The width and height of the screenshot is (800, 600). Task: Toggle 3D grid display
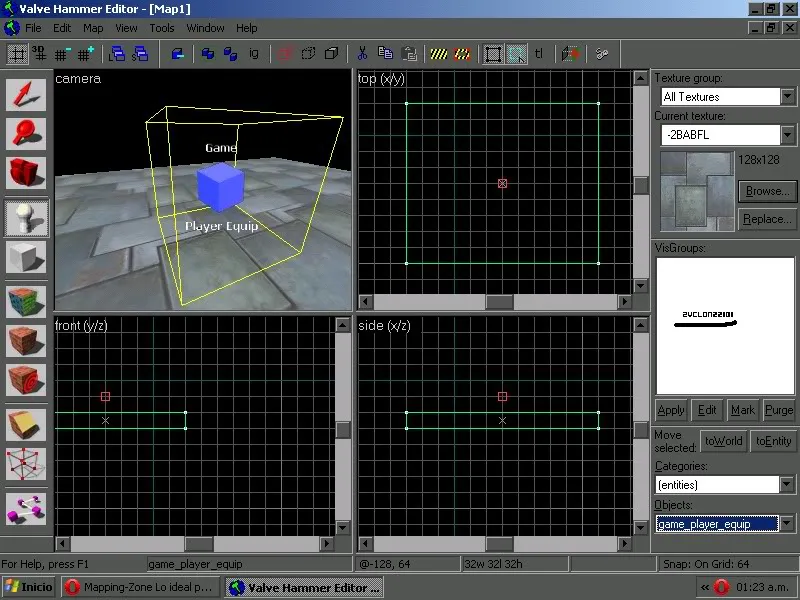coord(39,54)
